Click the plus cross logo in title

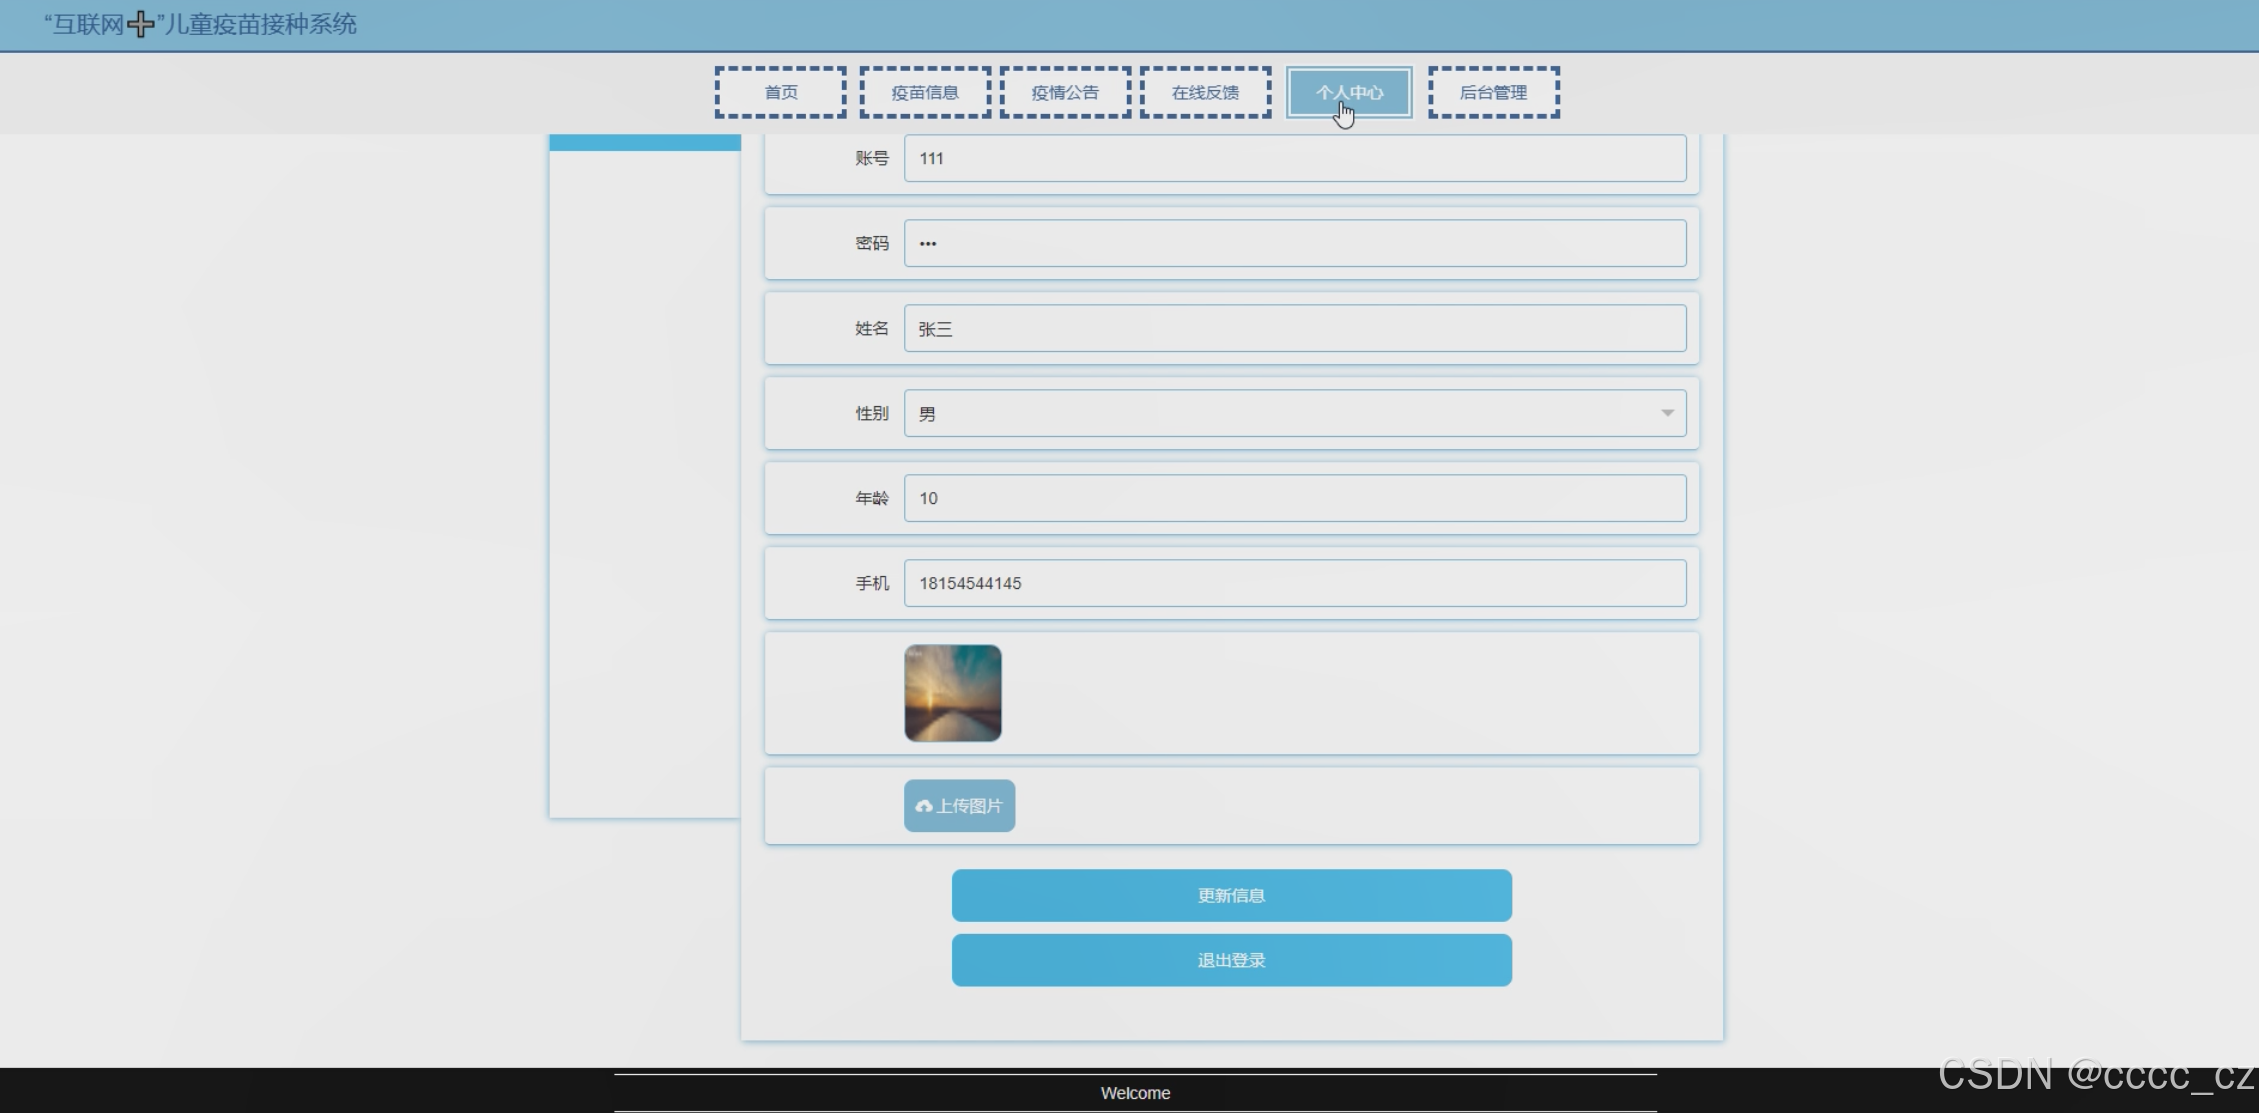(x=141, y=24)
